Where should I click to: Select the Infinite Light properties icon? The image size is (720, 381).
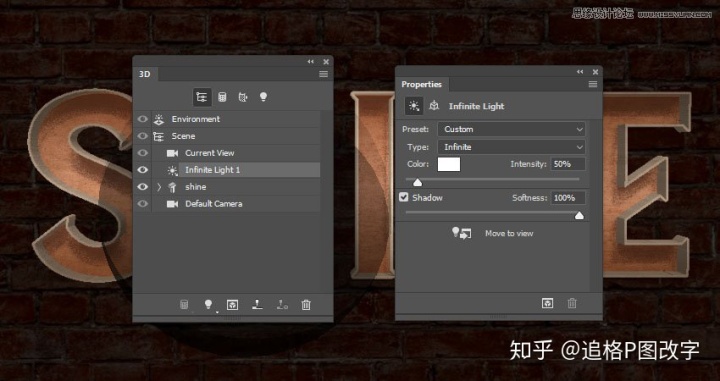point(414,106)
